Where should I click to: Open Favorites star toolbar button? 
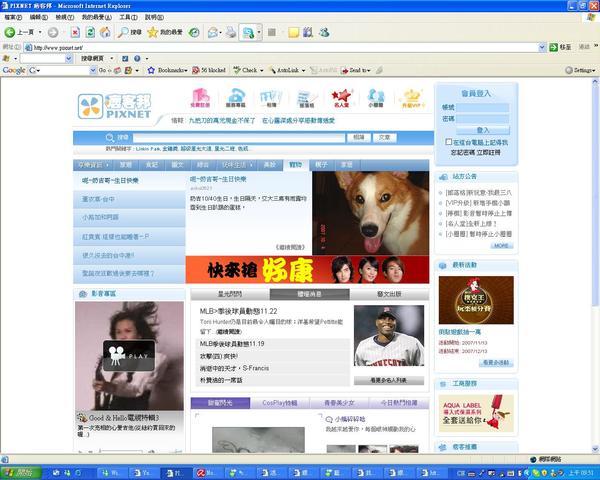(x=165, y=33)
